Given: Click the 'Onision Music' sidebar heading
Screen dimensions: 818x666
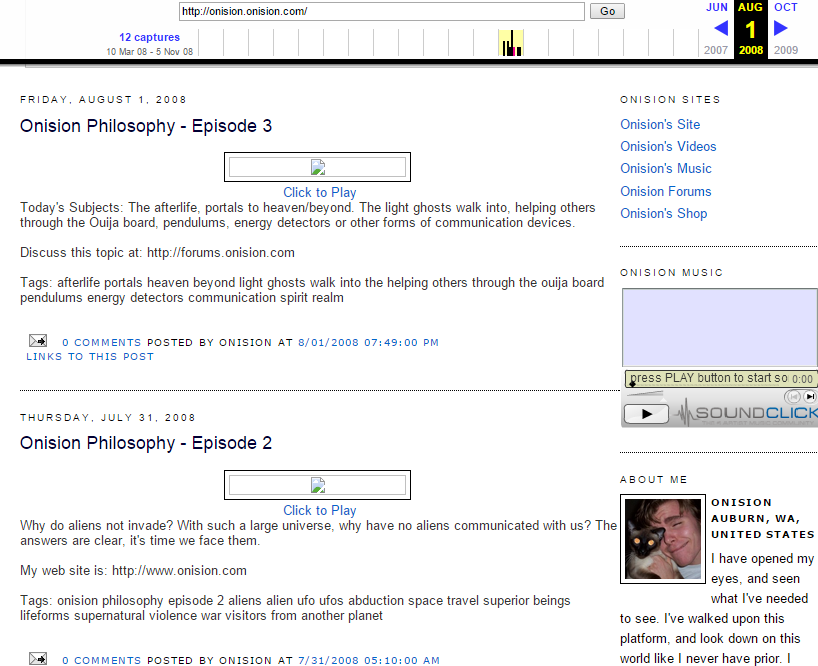Looking at the screenshot, I should 671,273.
